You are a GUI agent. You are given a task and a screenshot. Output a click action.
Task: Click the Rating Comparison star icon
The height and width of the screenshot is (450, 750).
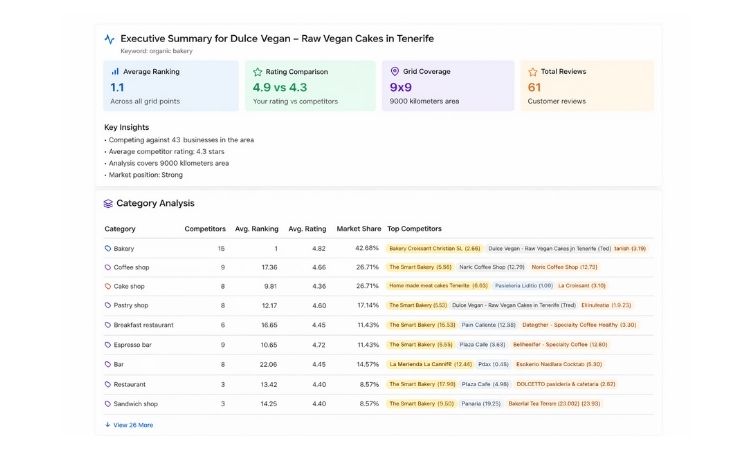(x=257, y=72)
